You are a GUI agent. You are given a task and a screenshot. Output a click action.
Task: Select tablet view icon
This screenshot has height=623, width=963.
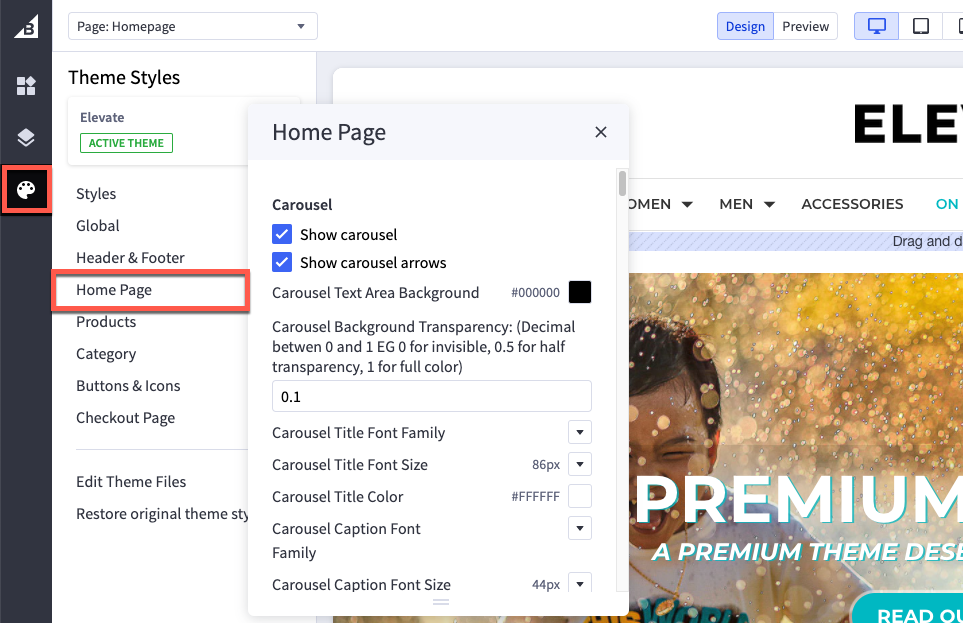[x=921, y=26]
